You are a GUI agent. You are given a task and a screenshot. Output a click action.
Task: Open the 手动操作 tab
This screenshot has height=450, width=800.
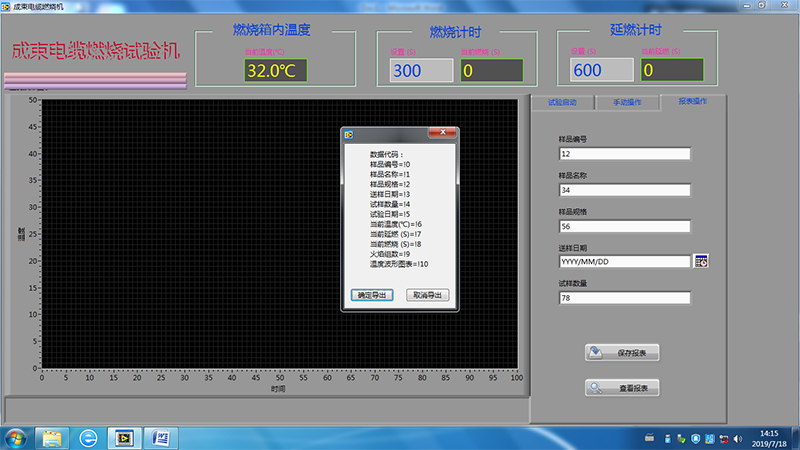point(628,102)
